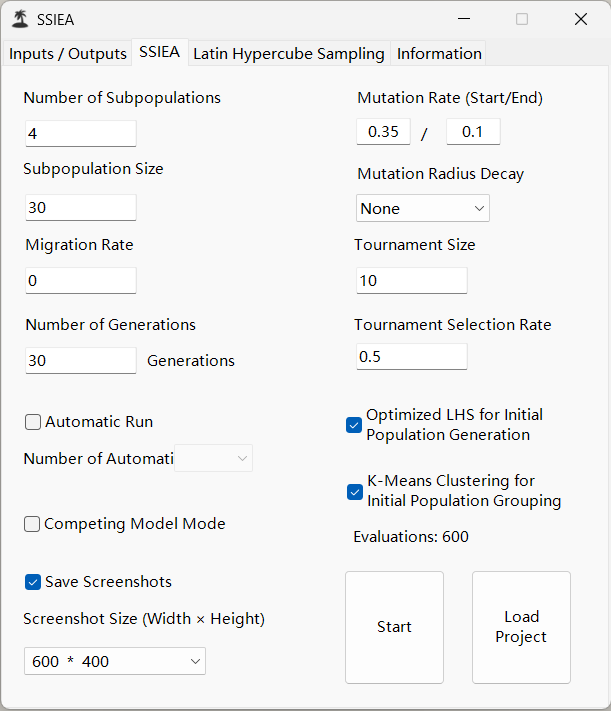
Task: Switch to the Inputs / Outputs tab
Action: point(68,54)
